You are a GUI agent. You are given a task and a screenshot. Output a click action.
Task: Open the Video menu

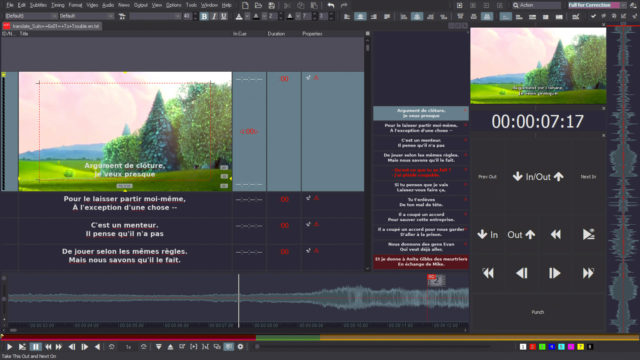[x=92, y=5]
